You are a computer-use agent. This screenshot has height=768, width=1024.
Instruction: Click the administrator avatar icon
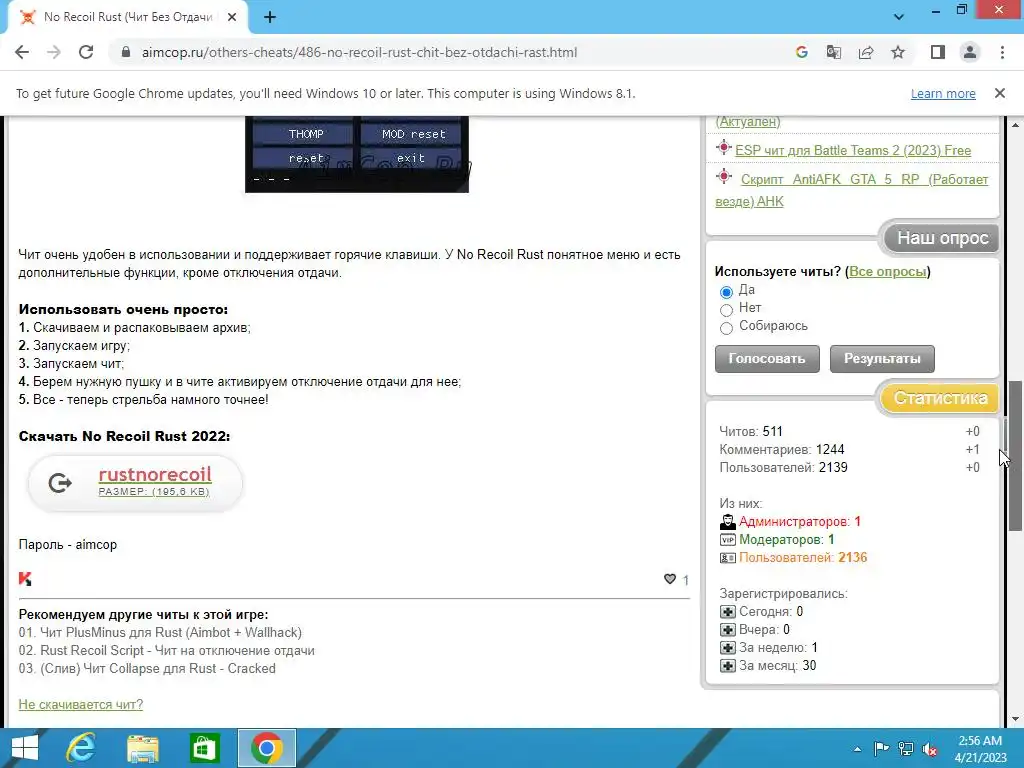[x=728, y=522]
